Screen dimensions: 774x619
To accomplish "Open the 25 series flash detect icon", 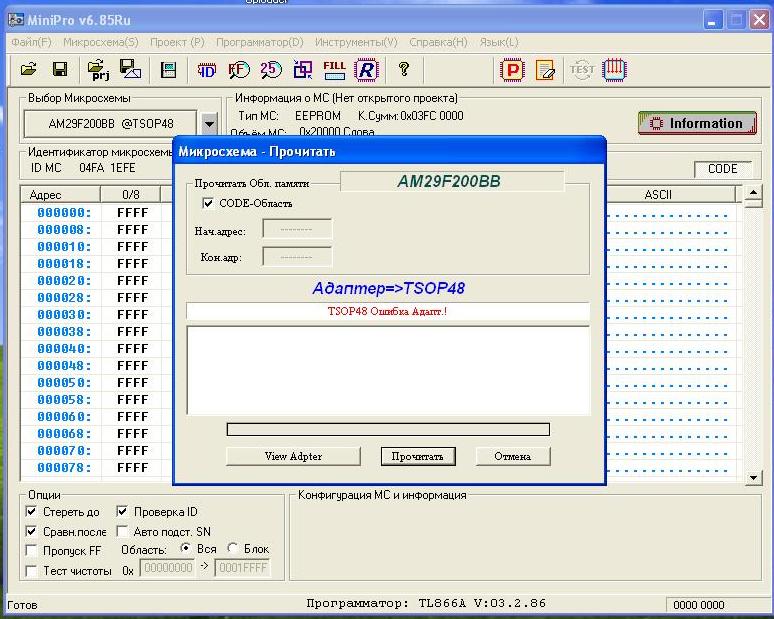I will 271,69.
